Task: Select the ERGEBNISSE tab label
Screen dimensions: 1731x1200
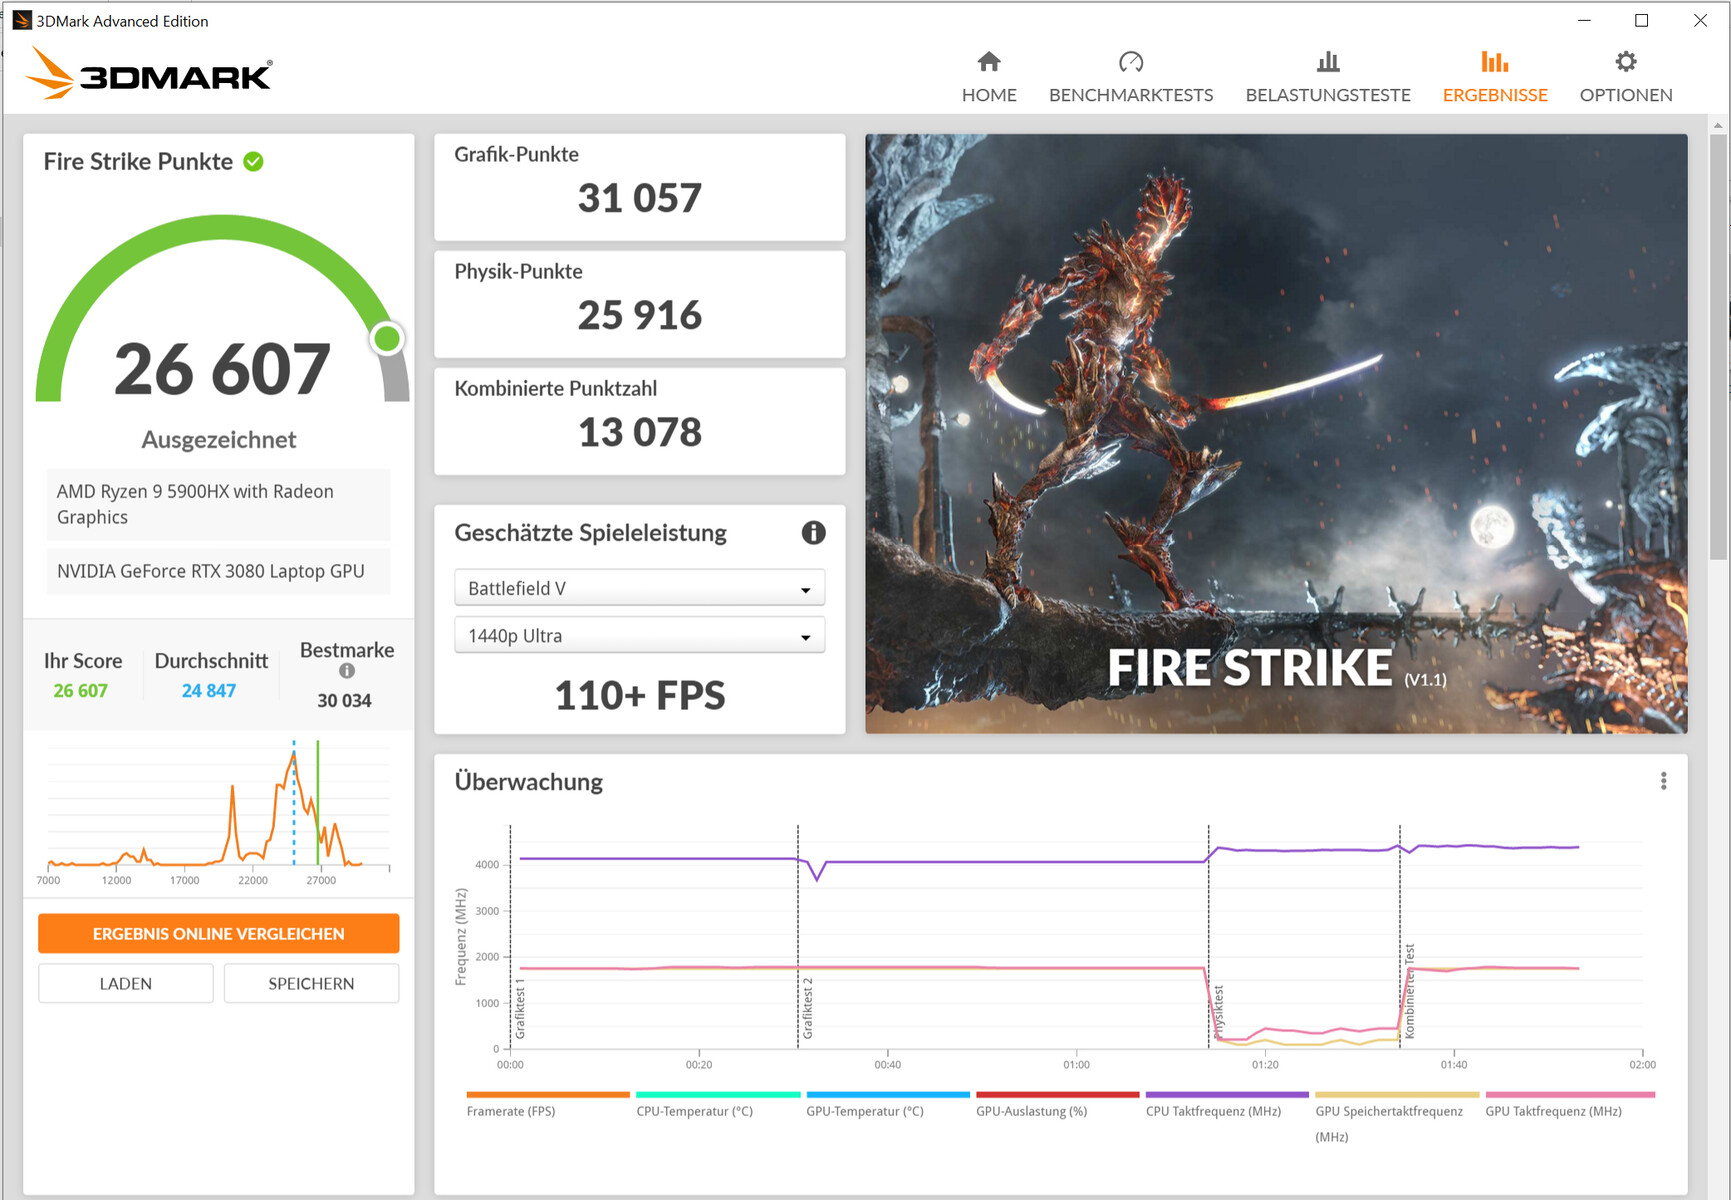Action: [1495, 95]
